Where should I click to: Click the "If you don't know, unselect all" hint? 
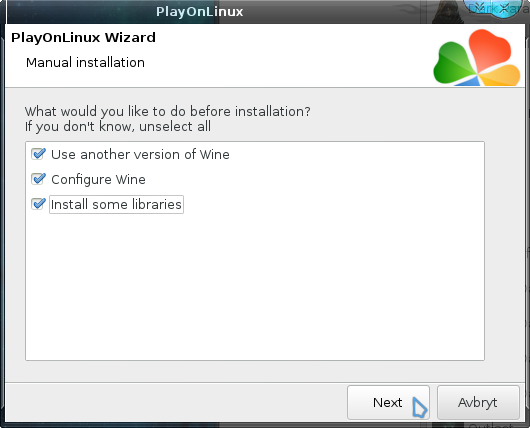tap(118, 126)
